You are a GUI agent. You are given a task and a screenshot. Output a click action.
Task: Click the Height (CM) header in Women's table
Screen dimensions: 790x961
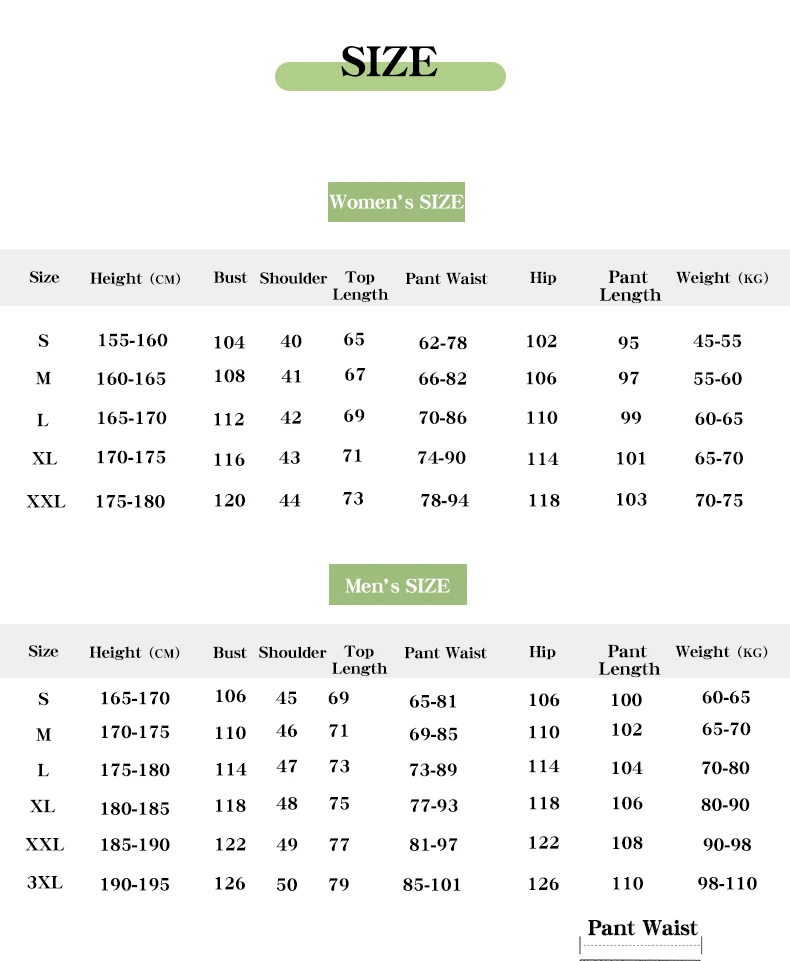click(135, 278)
